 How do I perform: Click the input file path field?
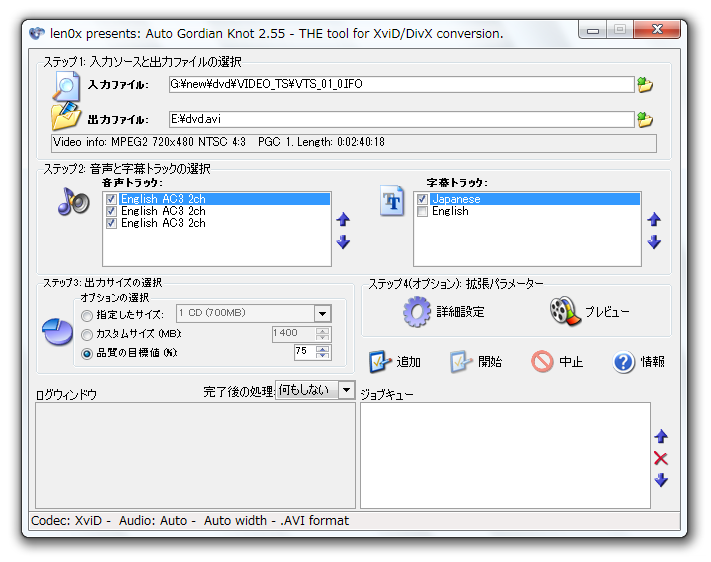click(401, 84)
